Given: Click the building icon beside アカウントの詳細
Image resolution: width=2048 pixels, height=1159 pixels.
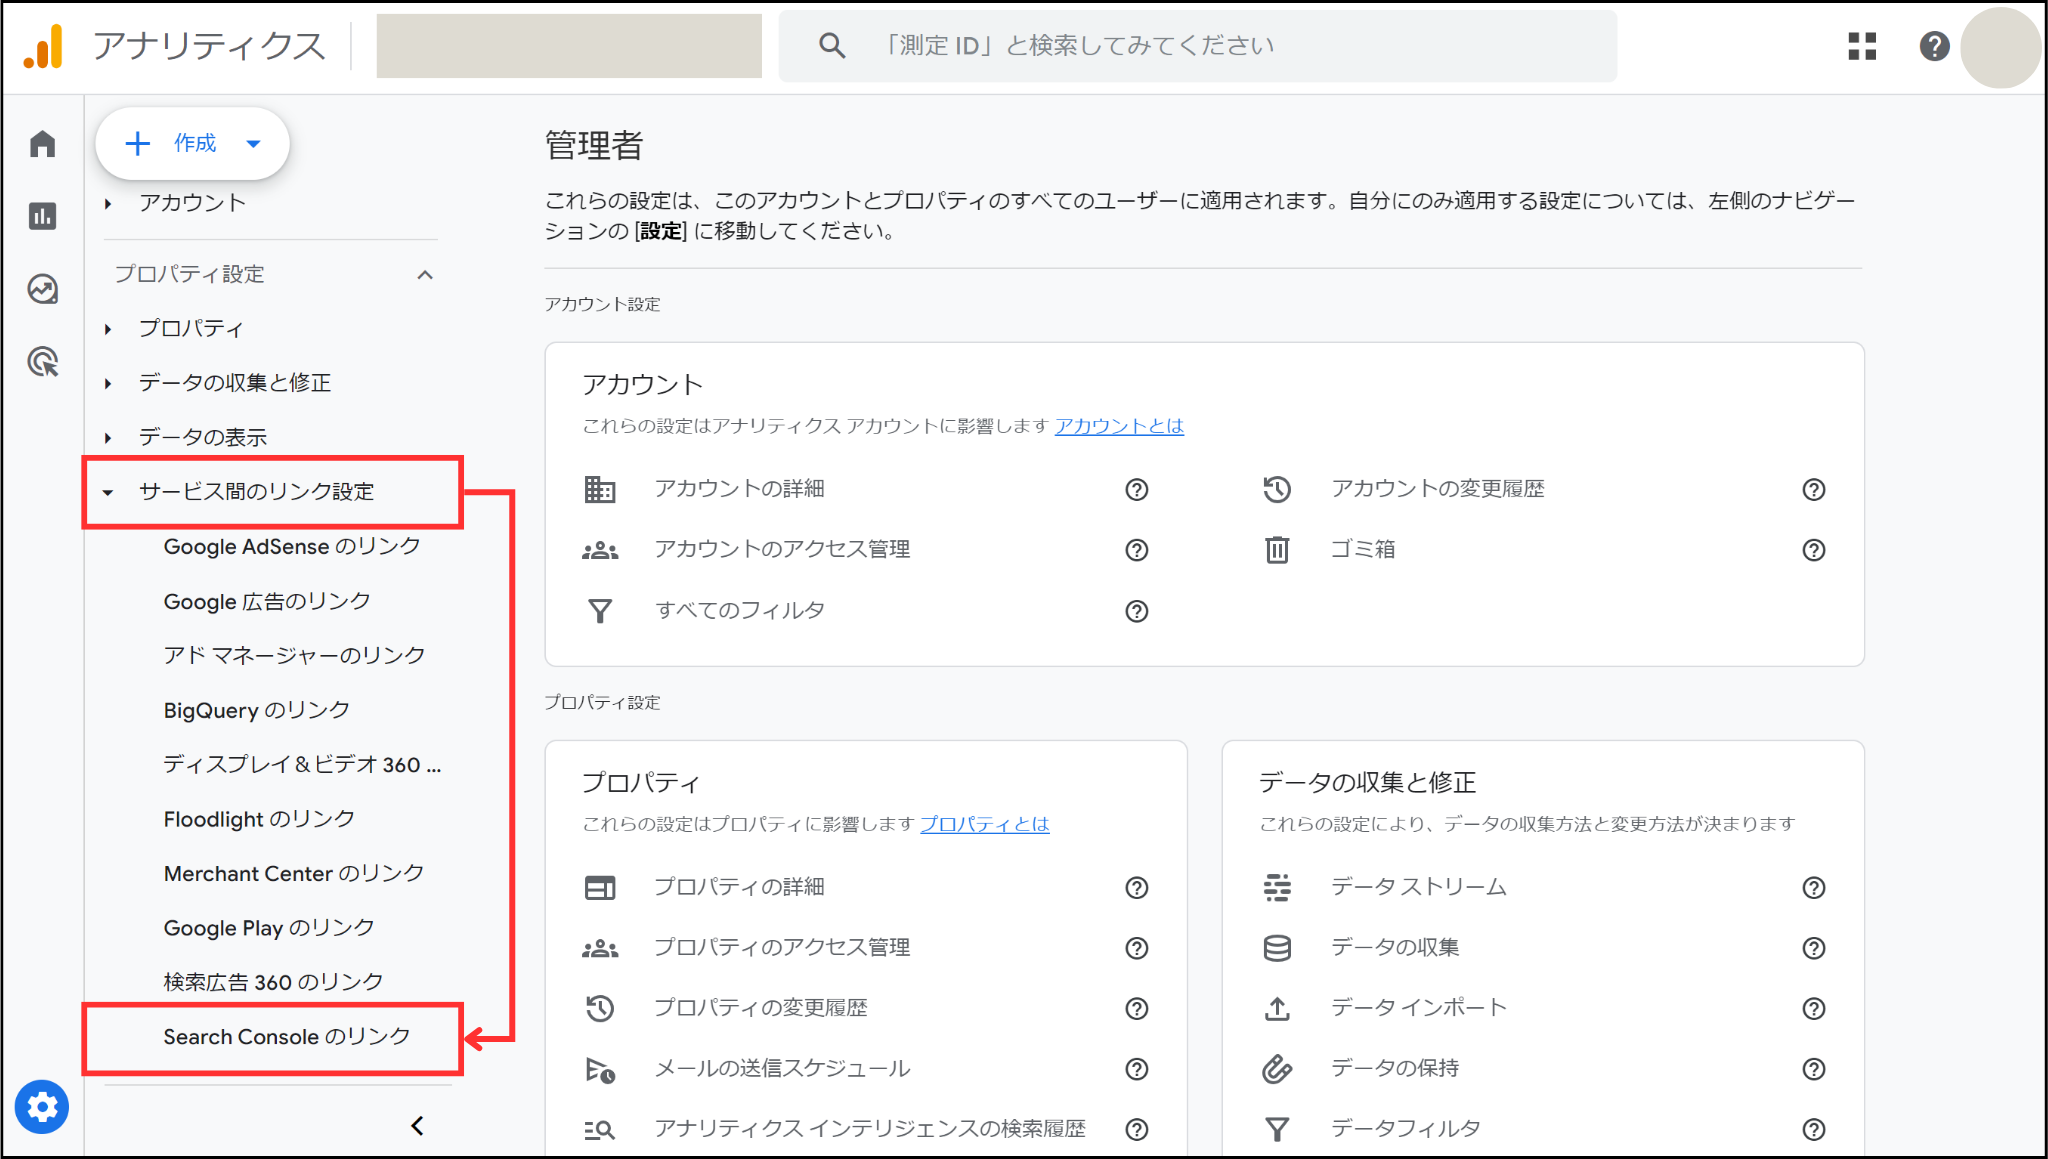Looking at the screenshot, I should (600, 489).
